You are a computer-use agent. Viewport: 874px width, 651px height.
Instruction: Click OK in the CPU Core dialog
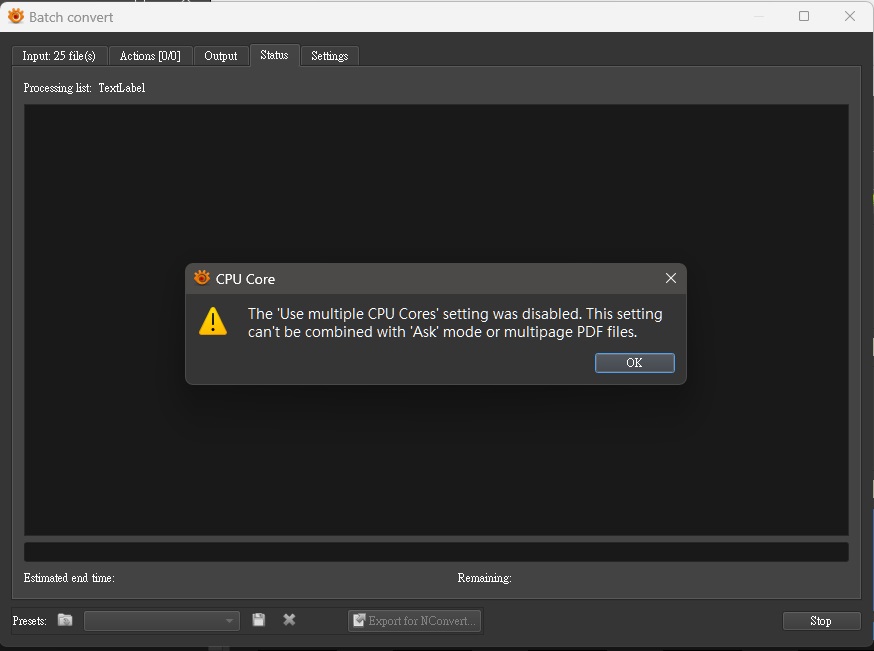pos(634,363)
